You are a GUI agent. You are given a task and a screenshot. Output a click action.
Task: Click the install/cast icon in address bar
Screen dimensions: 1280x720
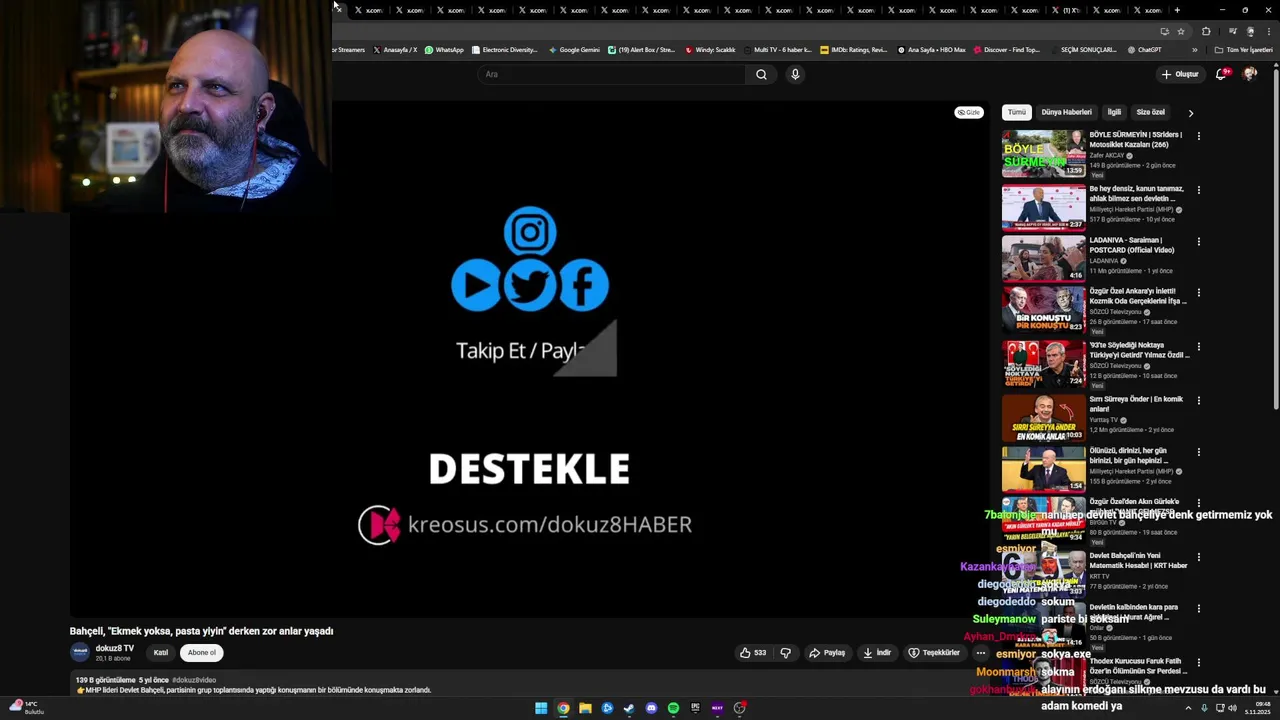(1164, 31)
